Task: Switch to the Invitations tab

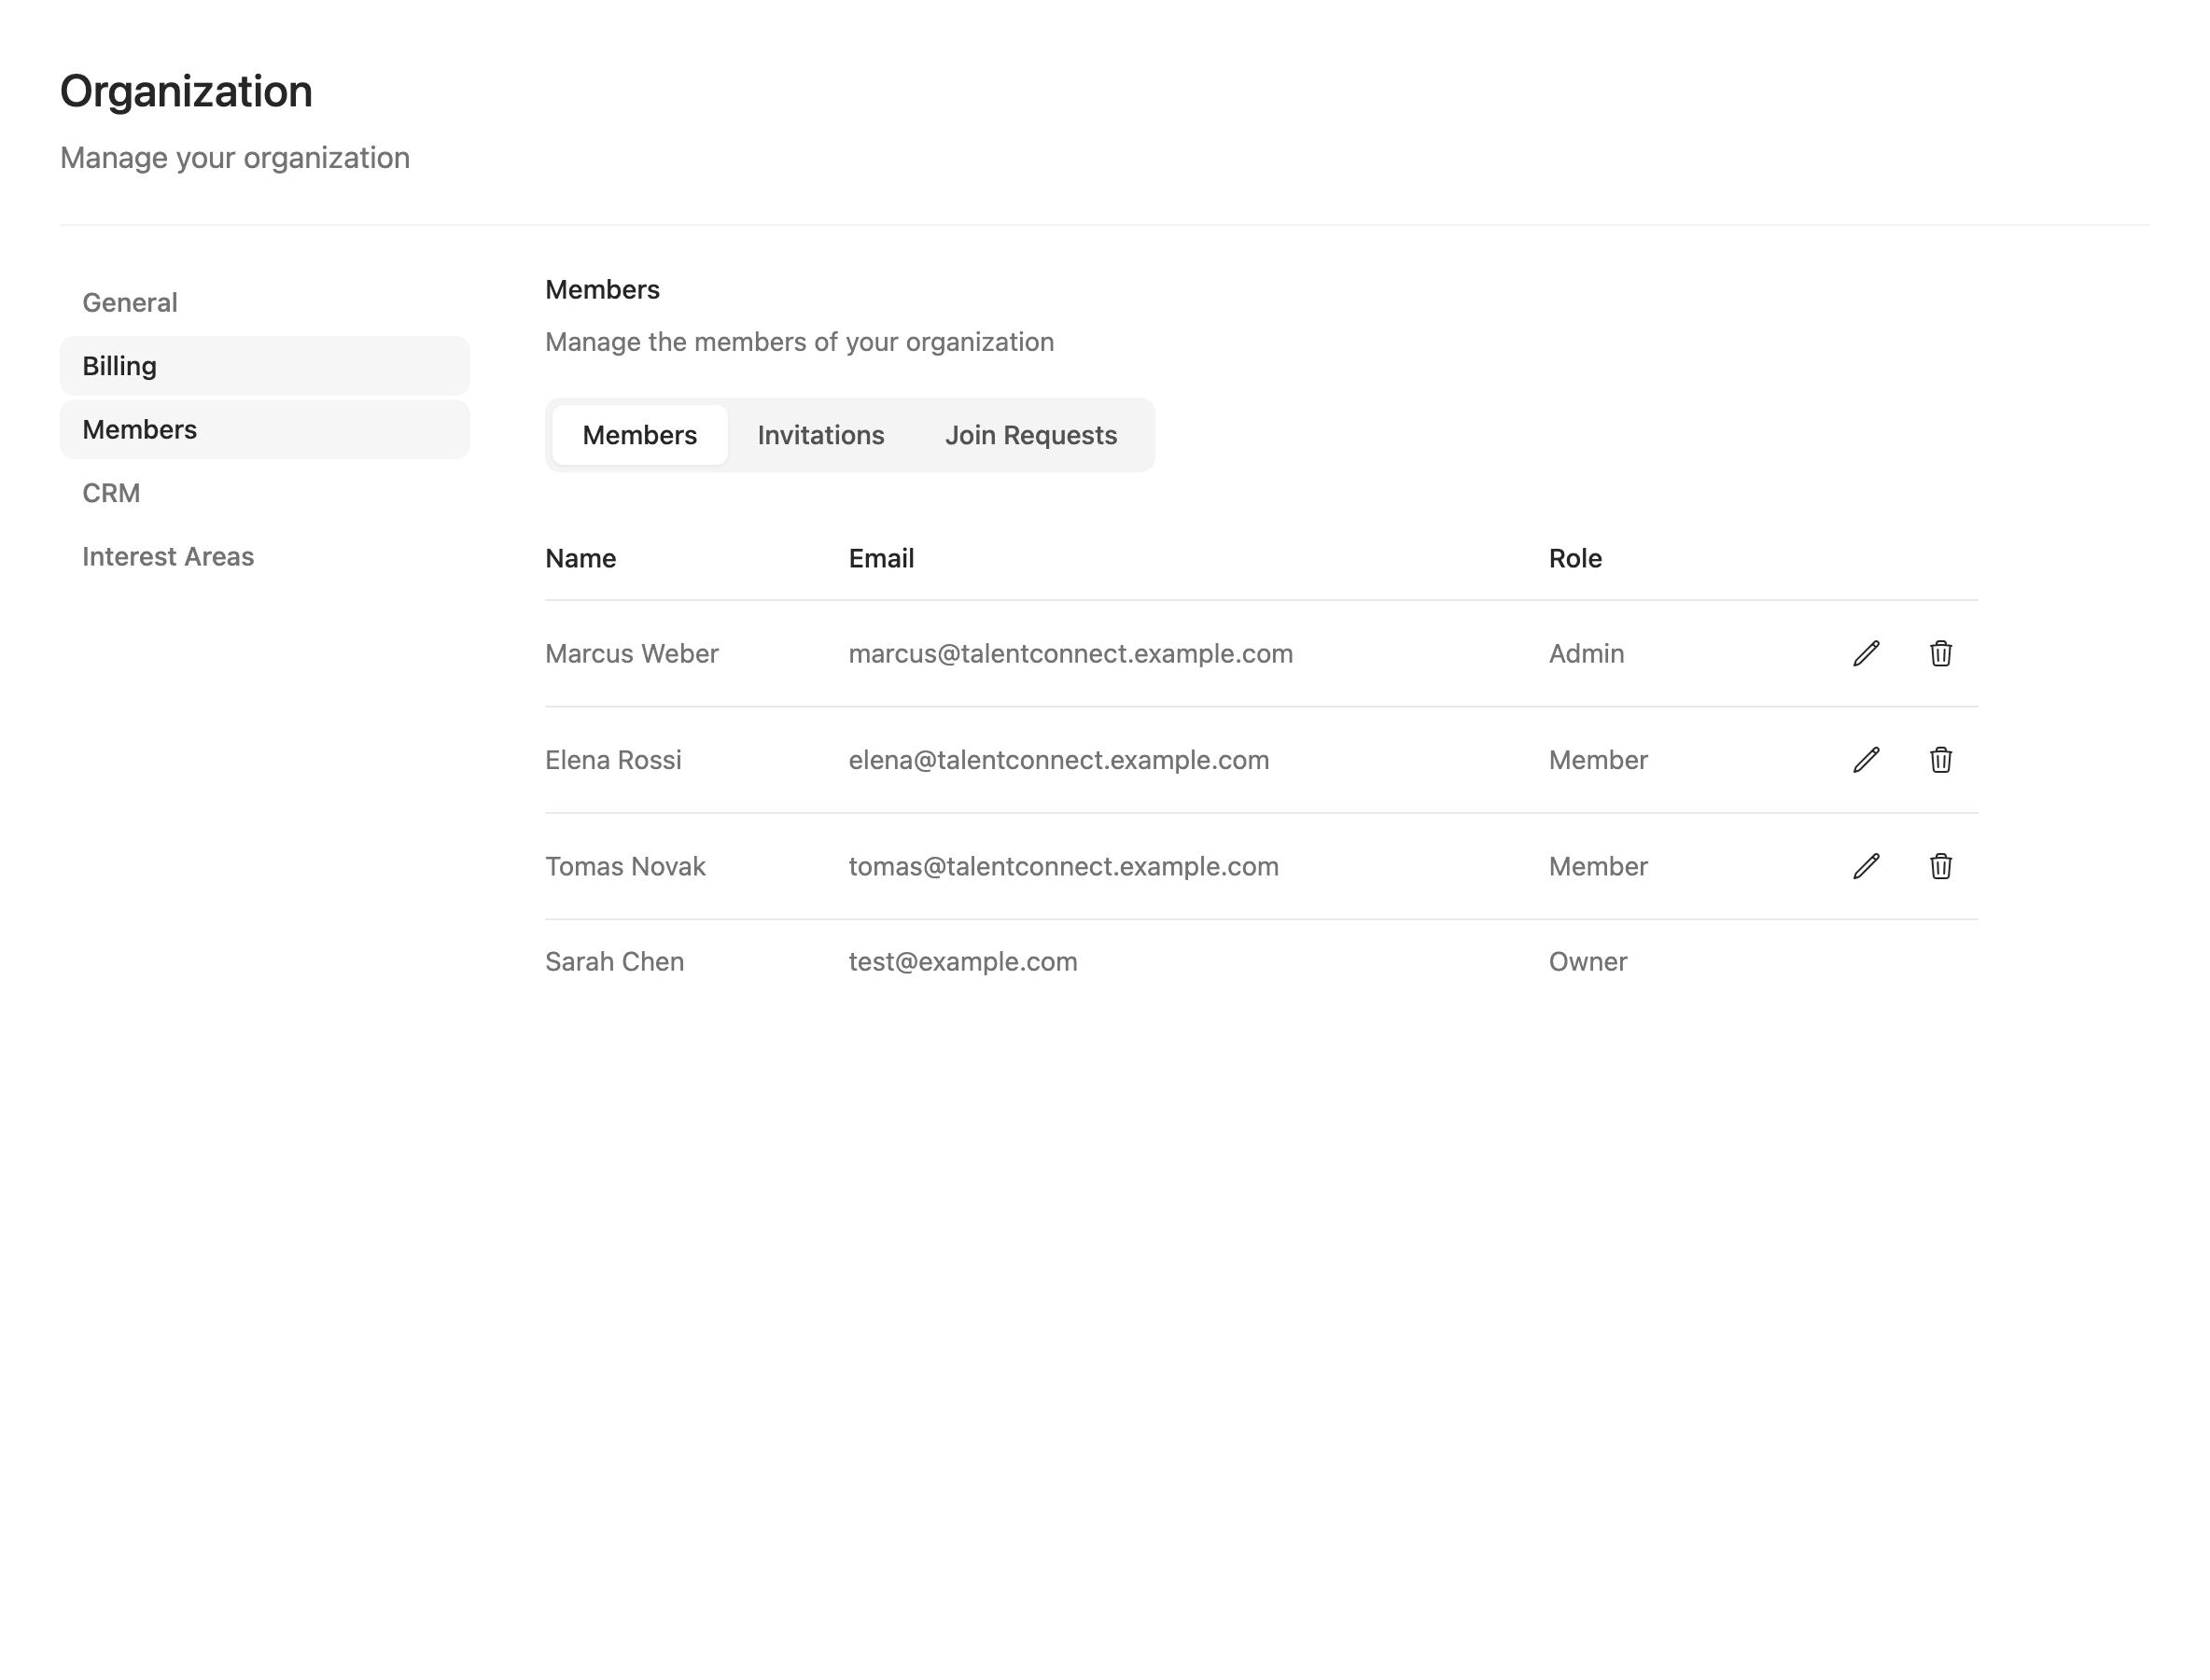Action: point(820,435)
